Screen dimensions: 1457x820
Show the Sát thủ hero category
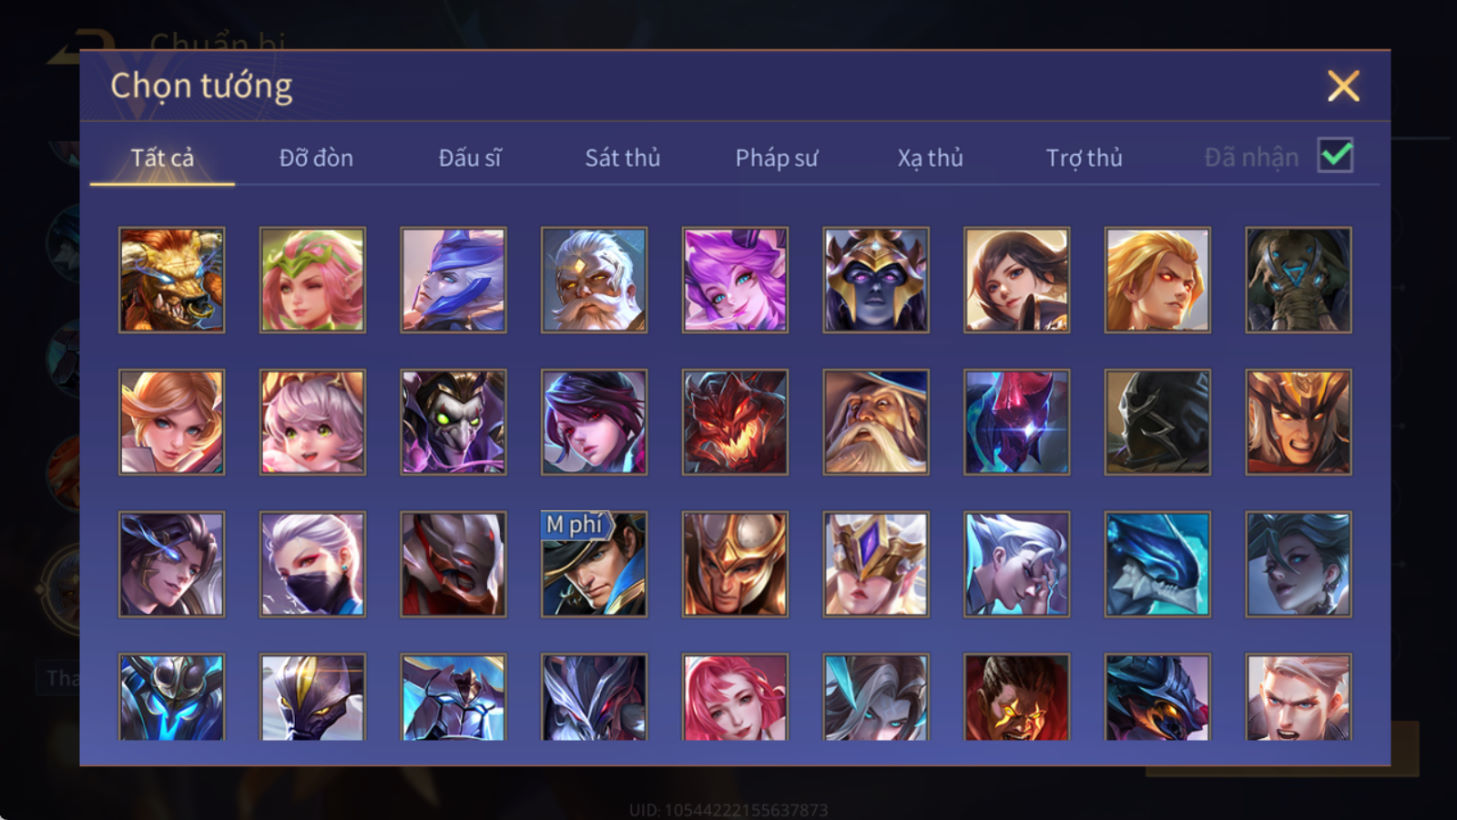click(622, 158)
